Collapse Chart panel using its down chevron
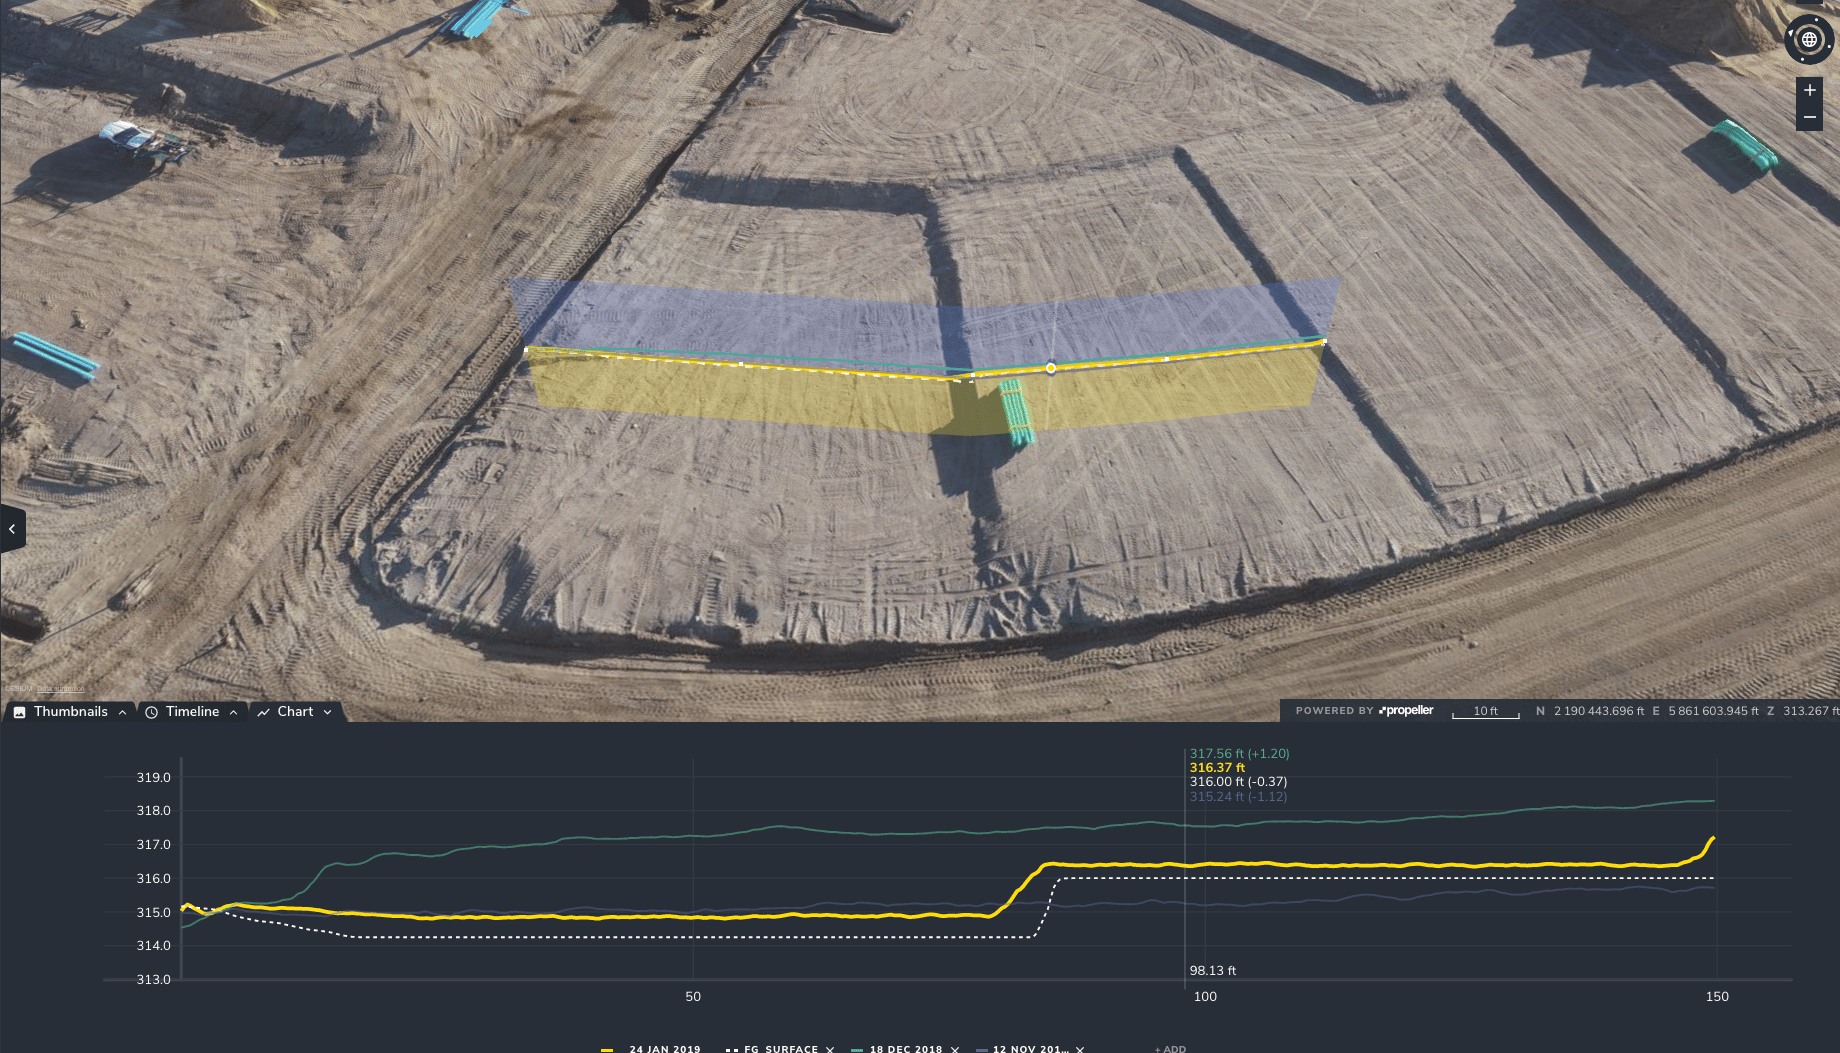Viewport: 1840px width, 1053px height. (327, 713)
